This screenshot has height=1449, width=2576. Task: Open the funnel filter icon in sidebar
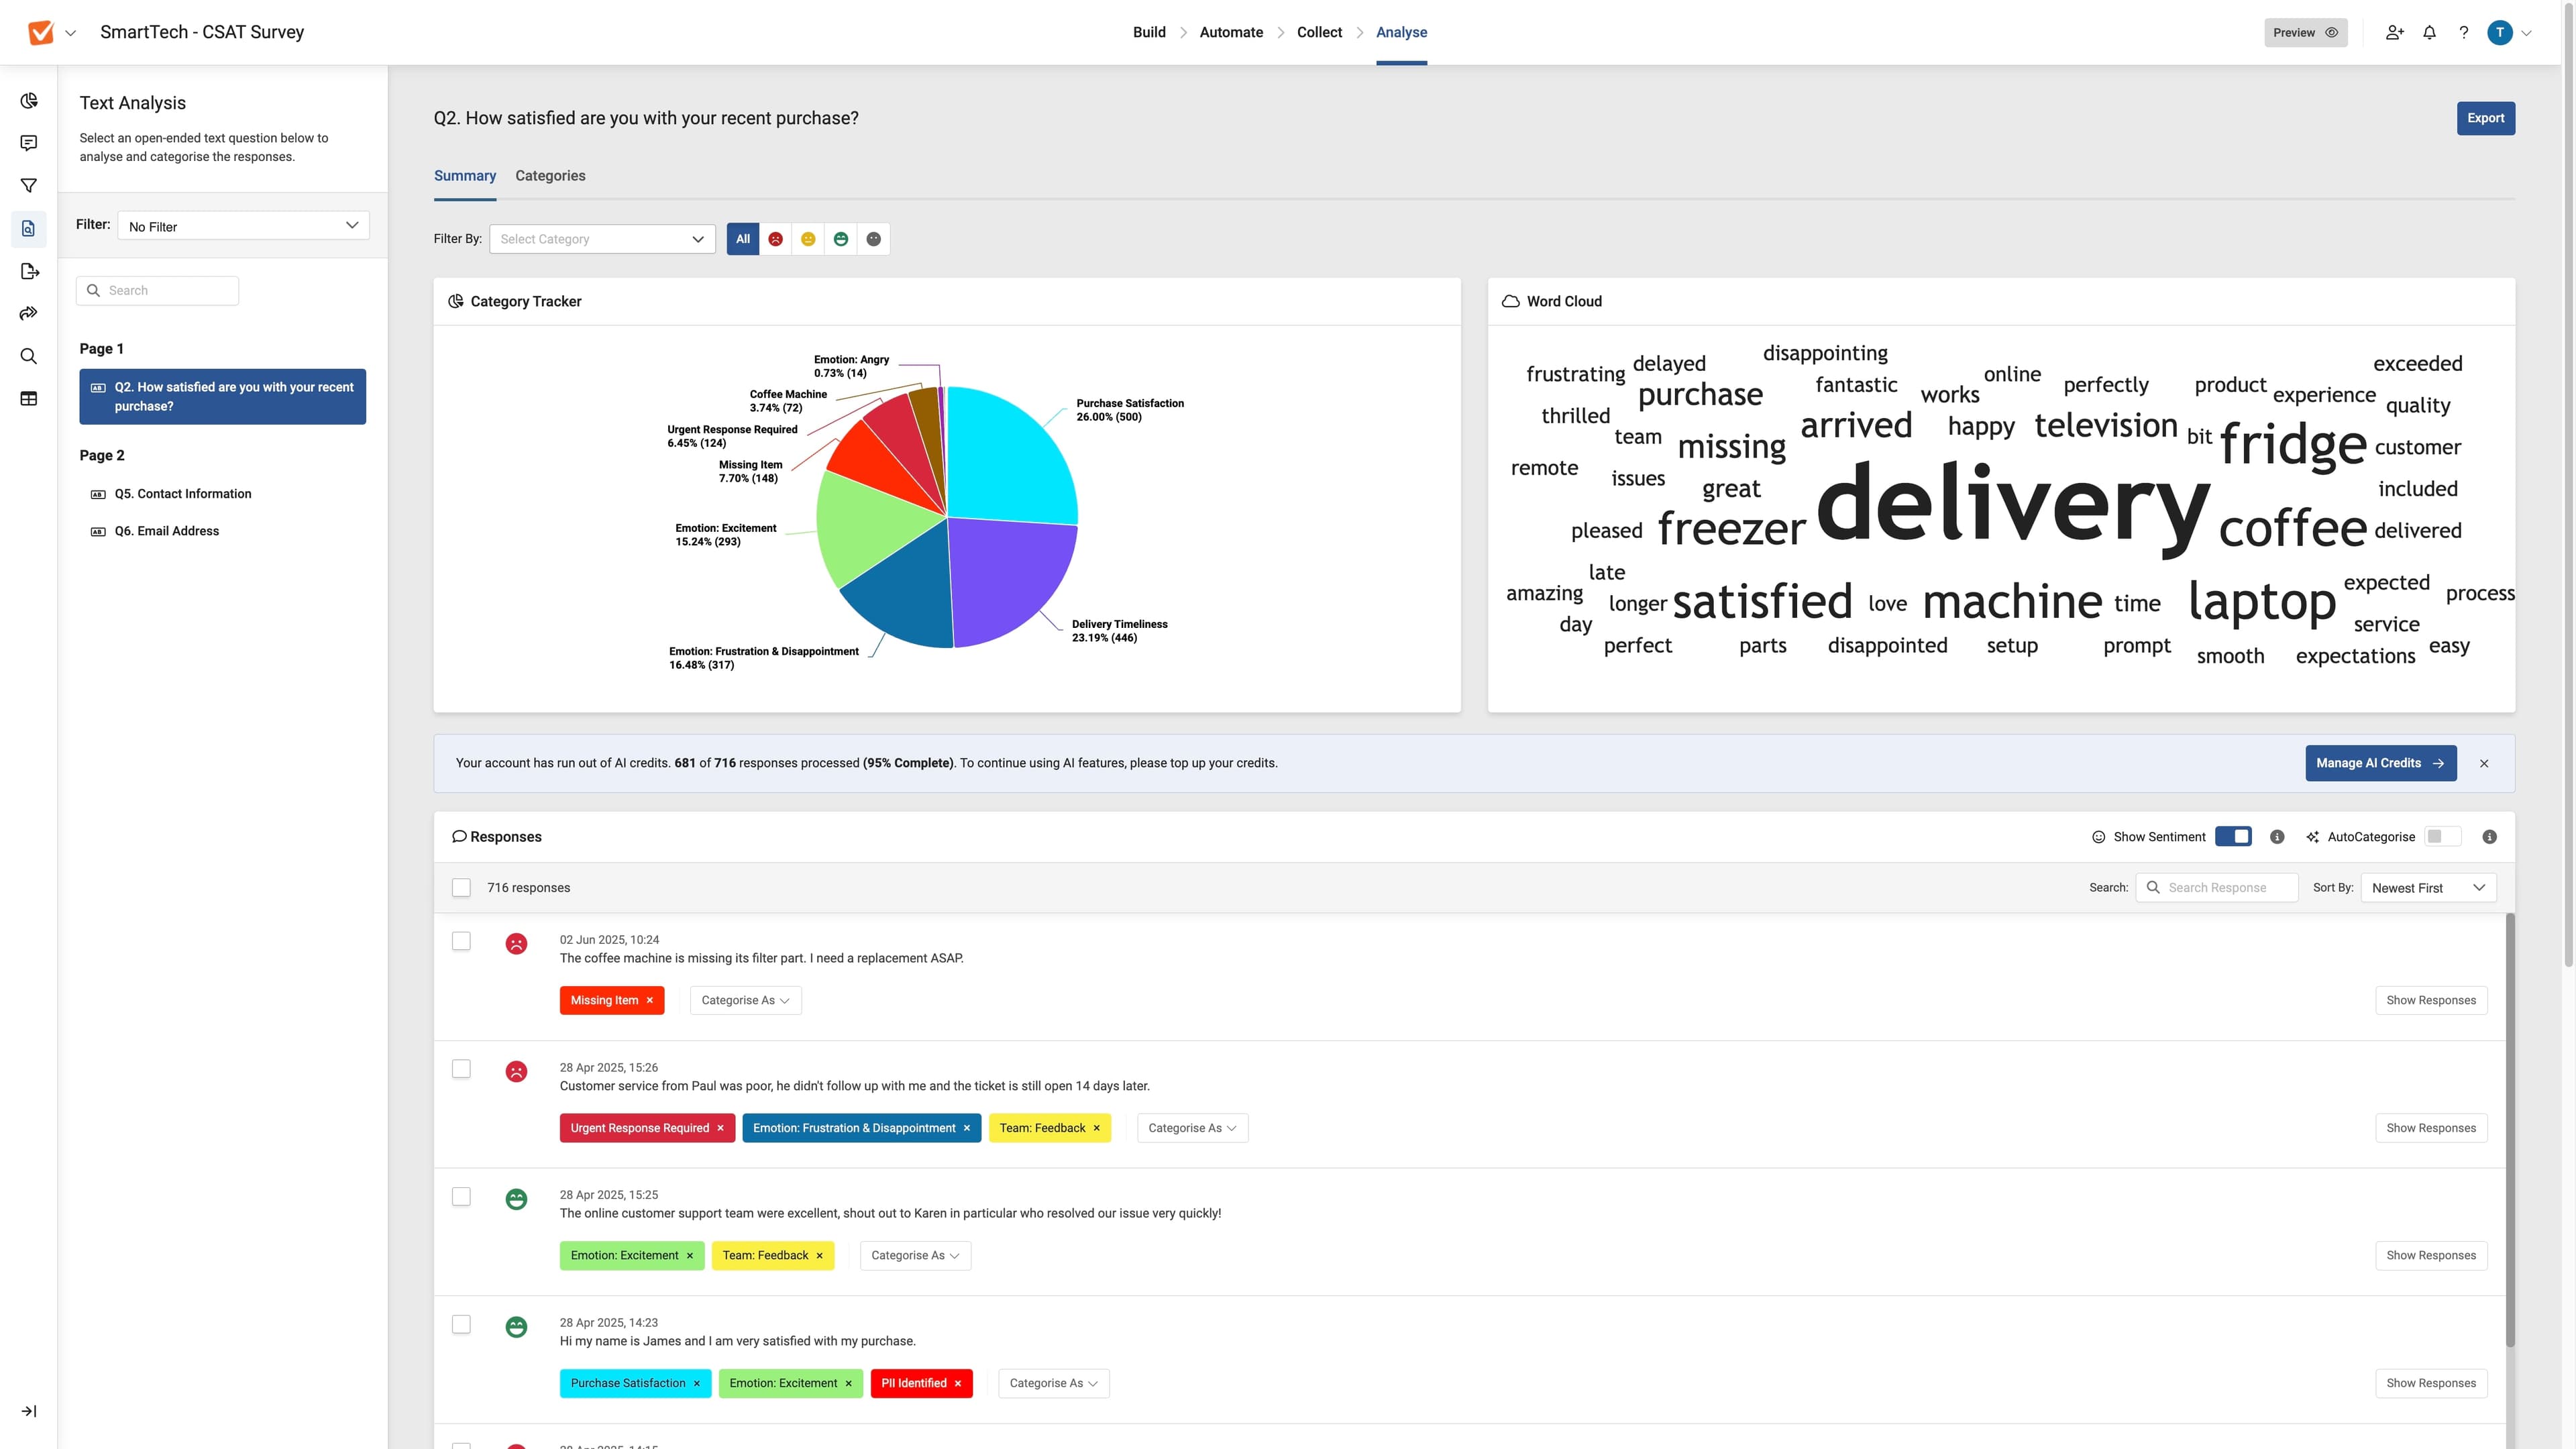coord(29,186)
